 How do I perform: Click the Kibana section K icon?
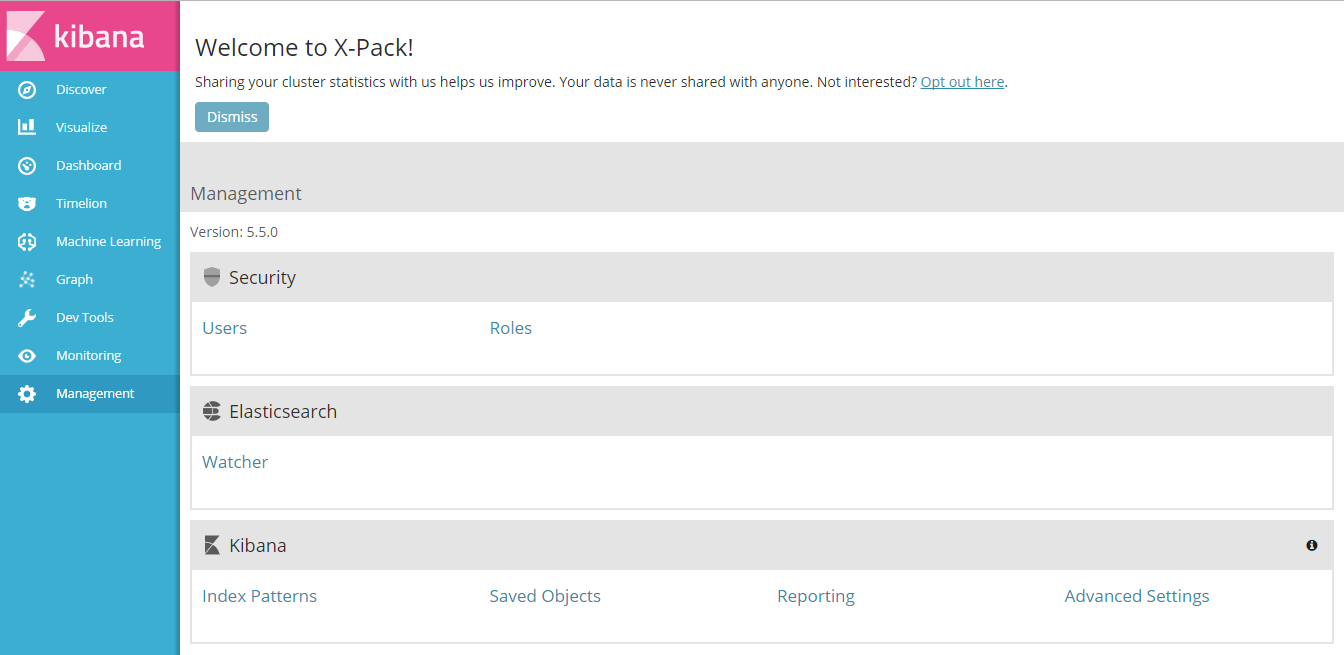[x=211, y=545]
